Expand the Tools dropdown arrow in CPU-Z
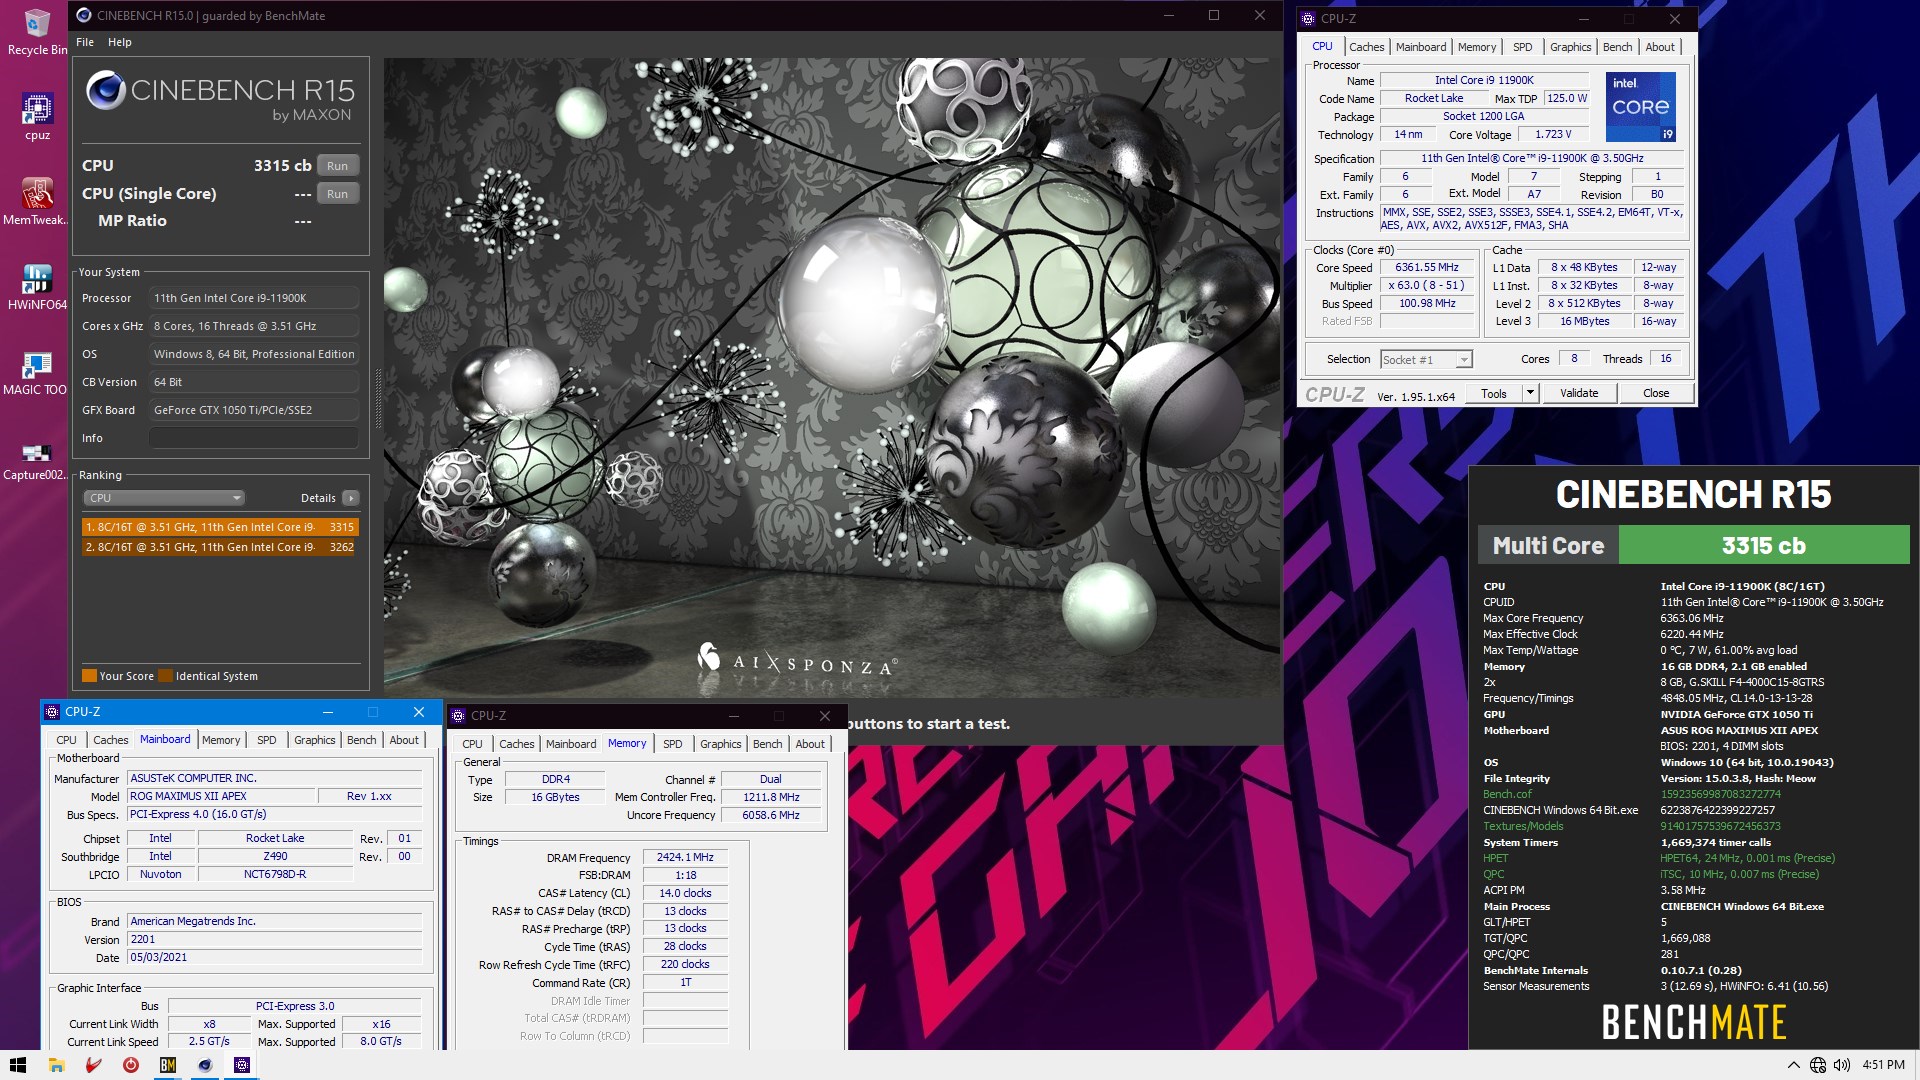Screen dimensions: 1920x1080 tap(1529, 393)
